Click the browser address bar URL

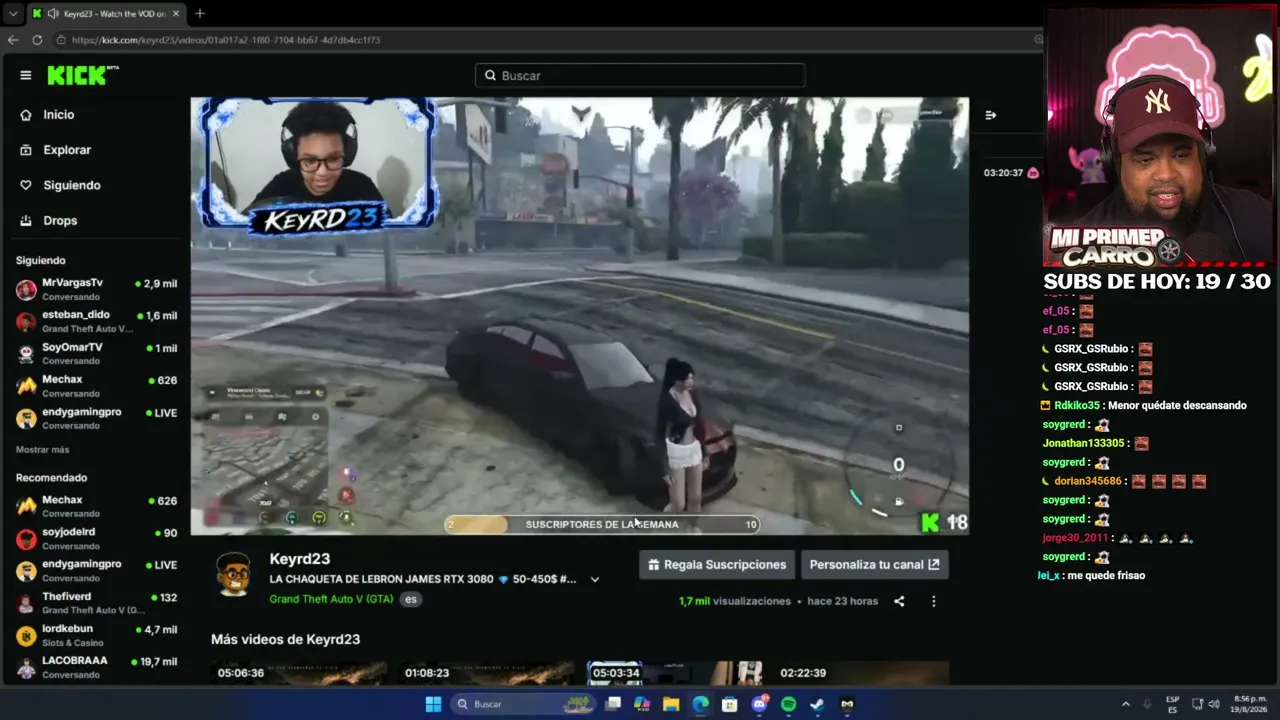(225, 40)
